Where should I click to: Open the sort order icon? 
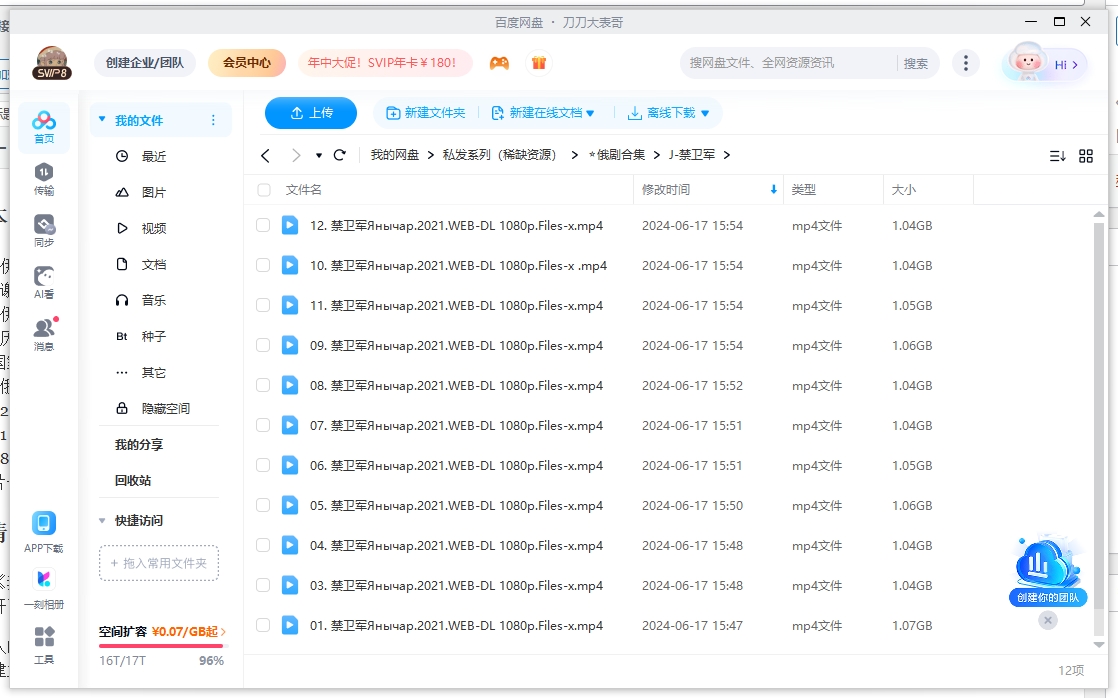1057,155
